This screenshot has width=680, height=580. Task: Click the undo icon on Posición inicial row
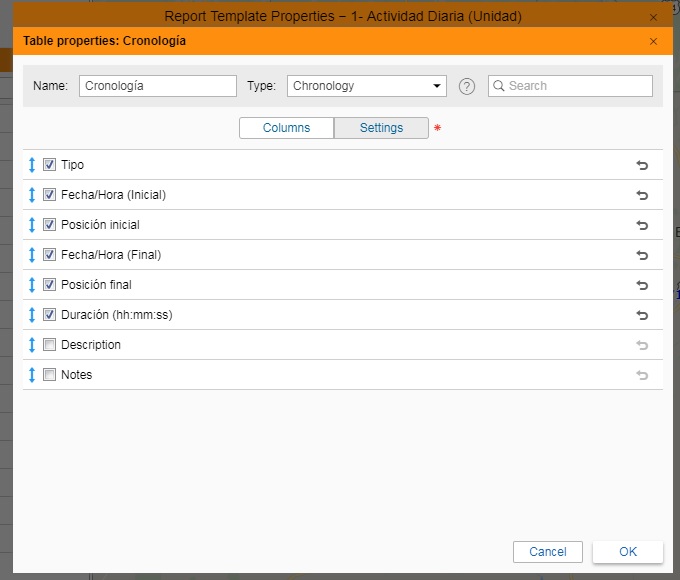click(642, 225)
